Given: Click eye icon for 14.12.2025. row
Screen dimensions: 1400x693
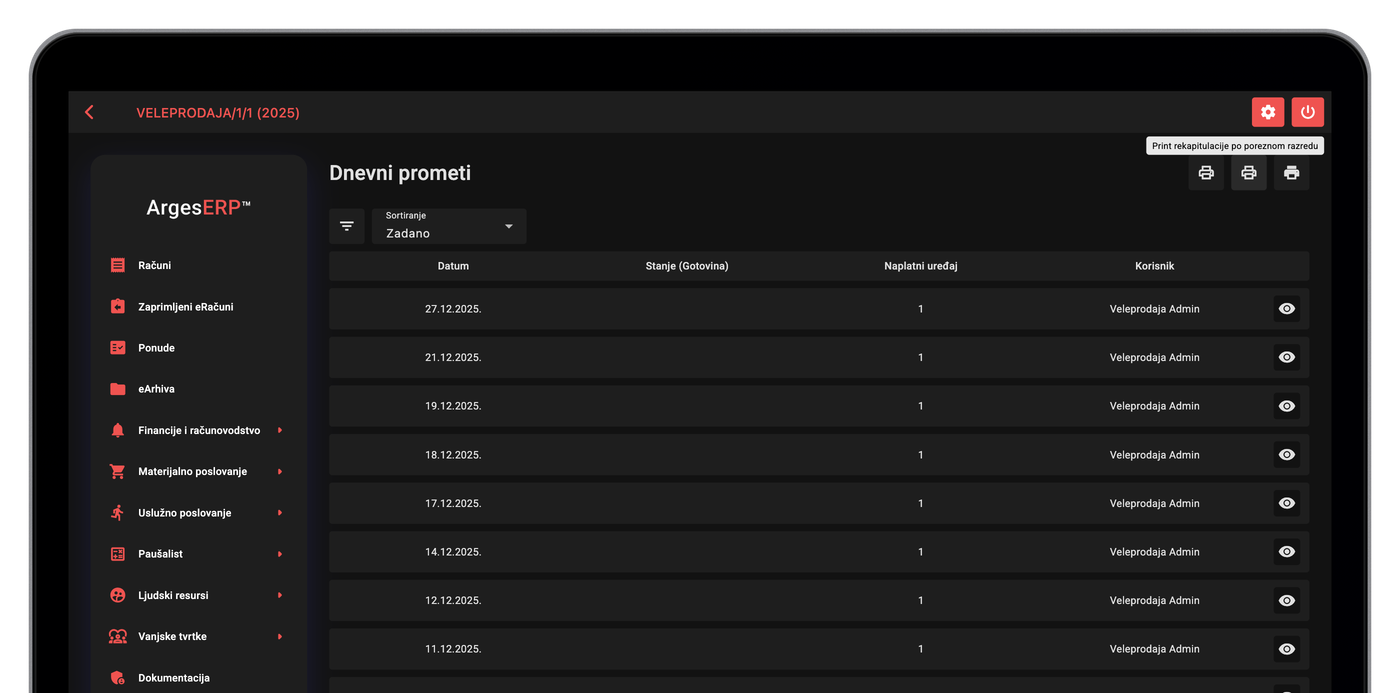Looking at the screenshot, I should (x=1287, y=552).
